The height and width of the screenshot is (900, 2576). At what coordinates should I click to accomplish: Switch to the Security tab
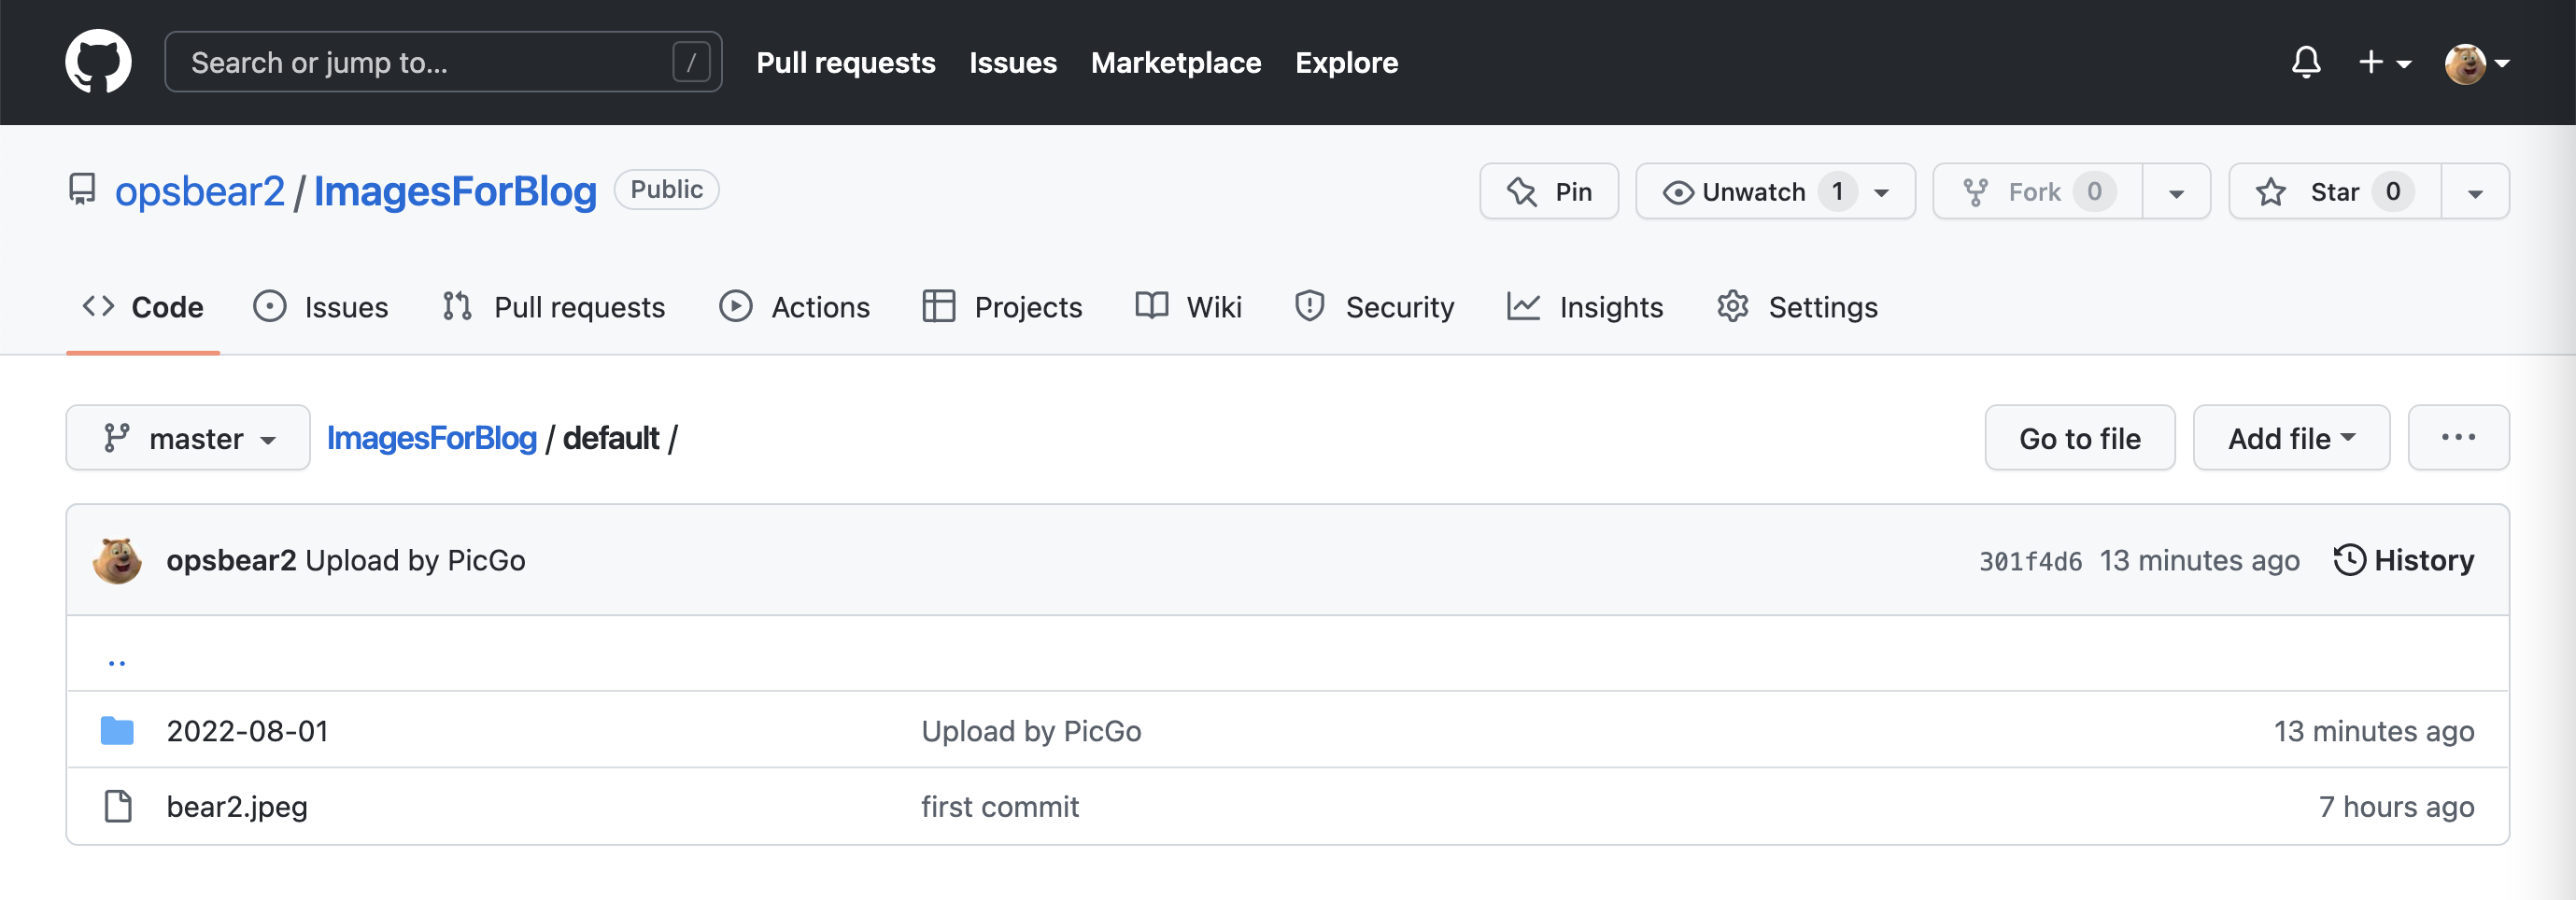point(1374,306)
